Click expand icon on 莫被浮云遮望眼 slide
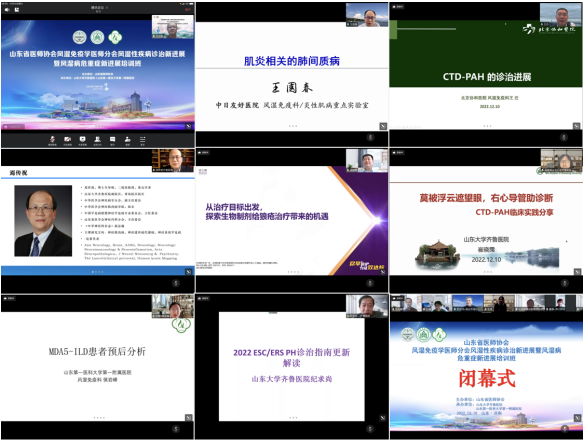This screenshot has height=440, width=584. (x=577, y=272)
